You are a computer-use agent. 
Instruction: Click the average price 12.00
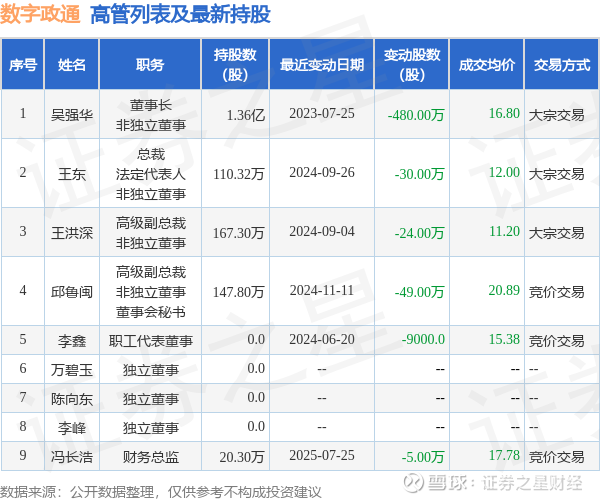[x=504, y=172]
